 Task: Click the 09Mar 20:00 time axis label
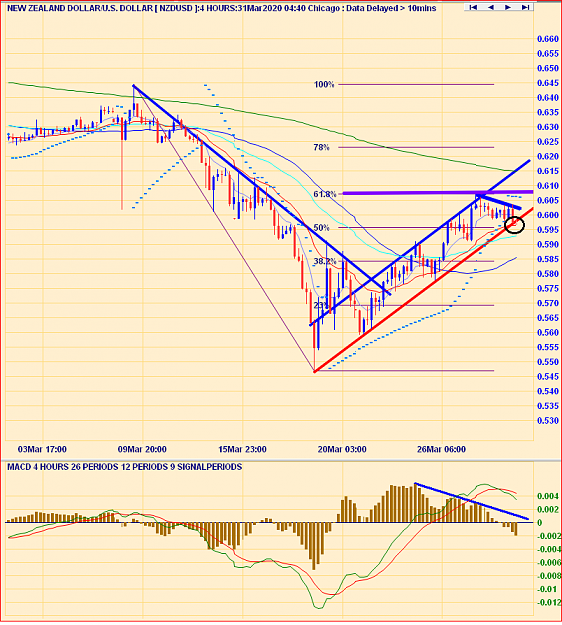(x=142, y=449)
